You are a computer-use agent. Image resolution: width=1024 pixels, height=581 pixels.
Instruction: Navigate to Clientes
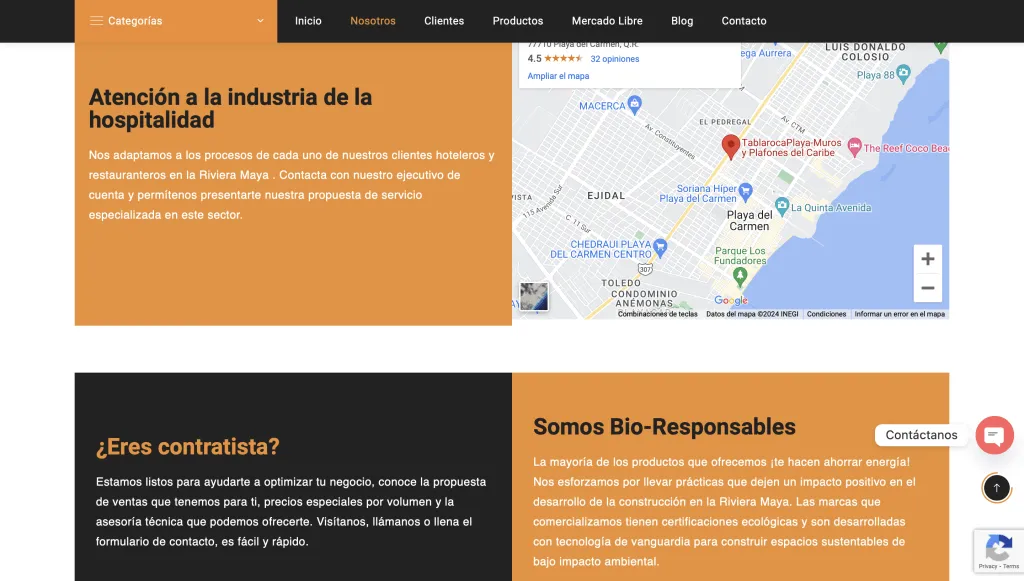tap(444, 21)
